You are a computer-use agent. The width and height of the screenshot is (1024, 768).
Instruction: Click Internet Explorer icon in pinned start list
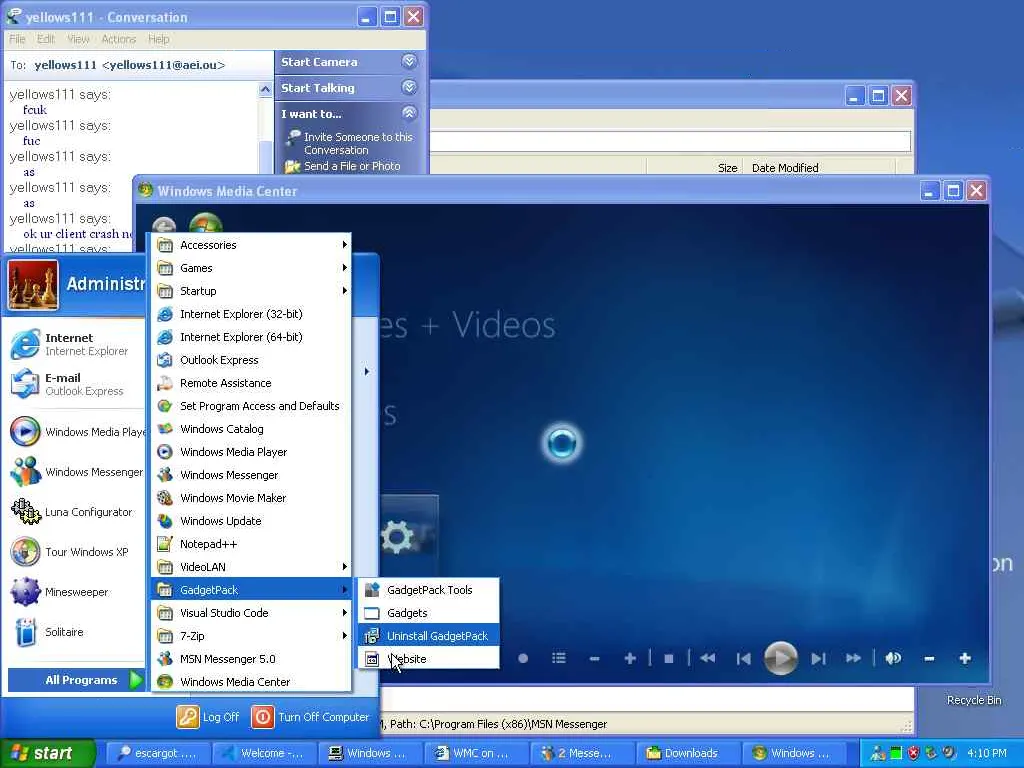click(25, 344)
